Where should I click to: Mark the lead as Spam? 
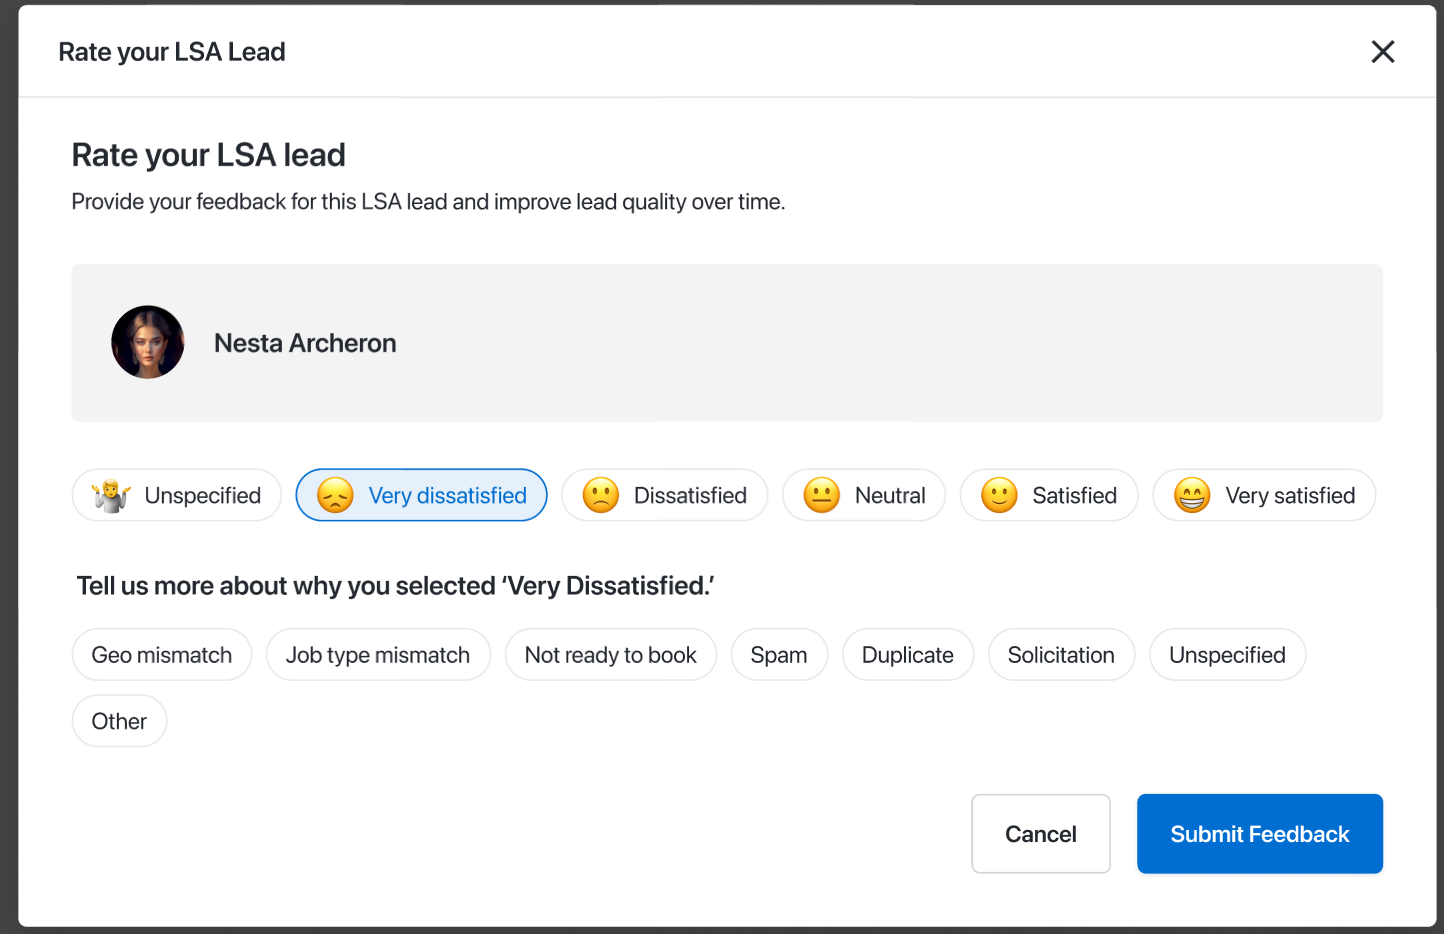pyautogui.click(x=779, y=655)
